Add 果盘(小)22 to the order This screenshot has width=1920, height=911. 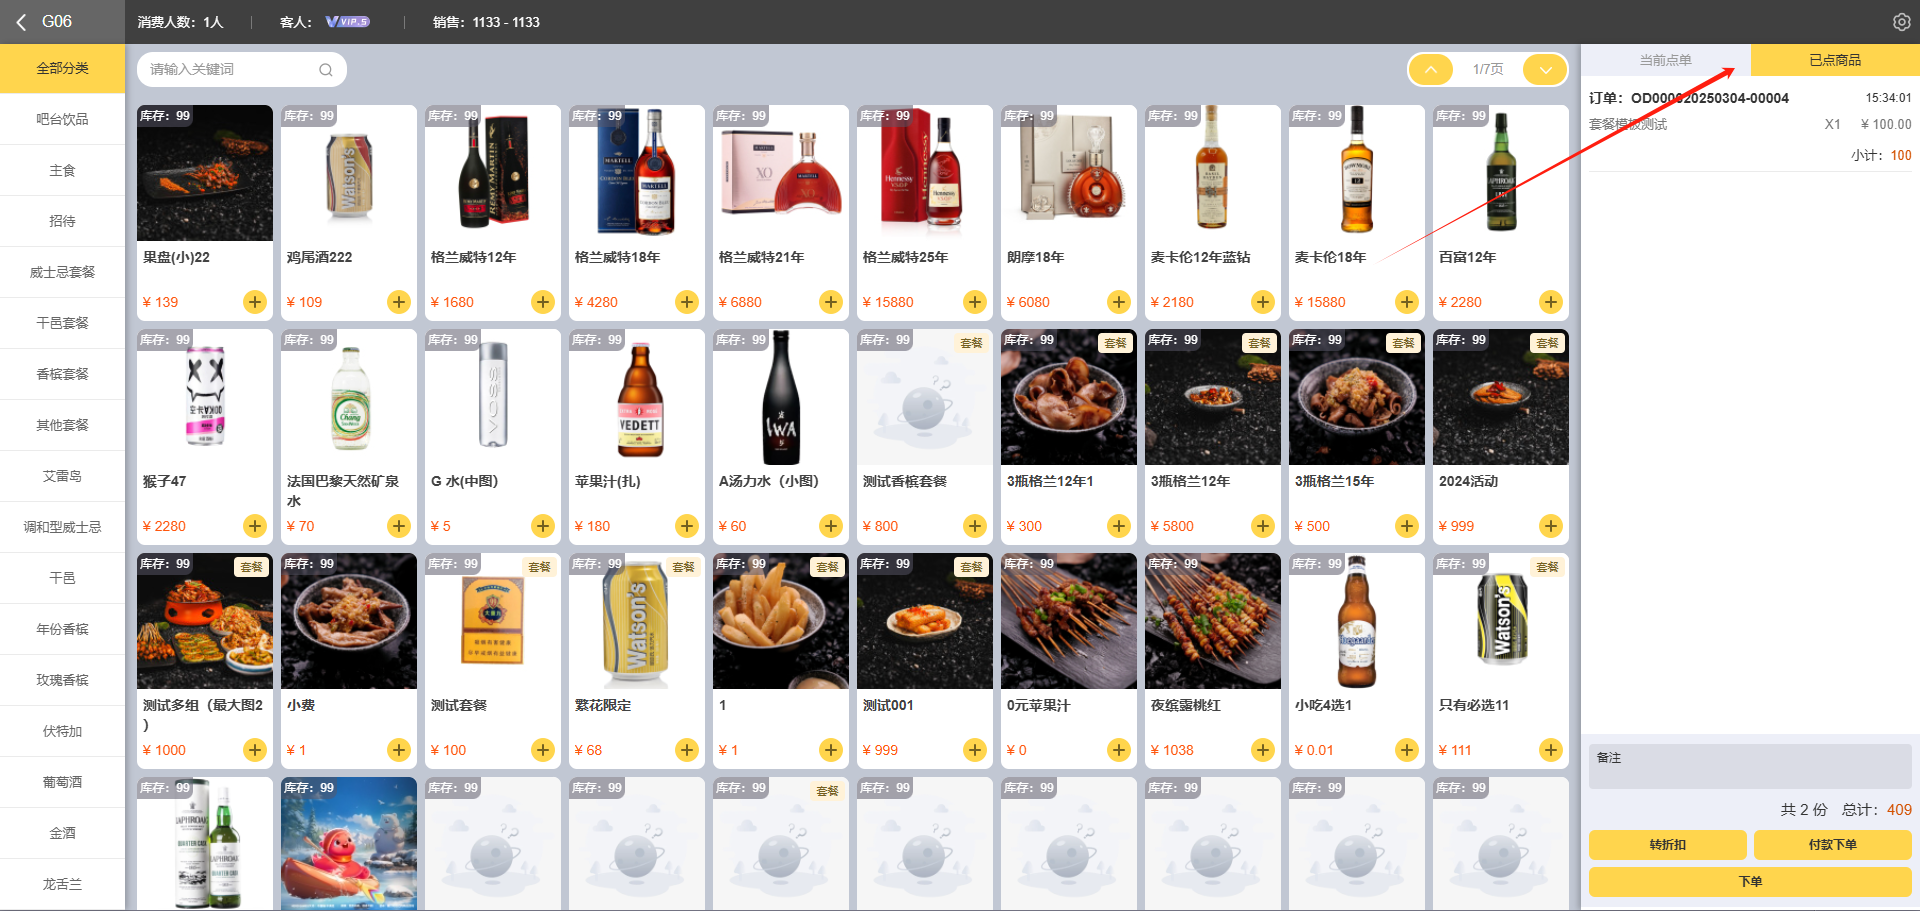pyautogui.click(x=255, y=302)
